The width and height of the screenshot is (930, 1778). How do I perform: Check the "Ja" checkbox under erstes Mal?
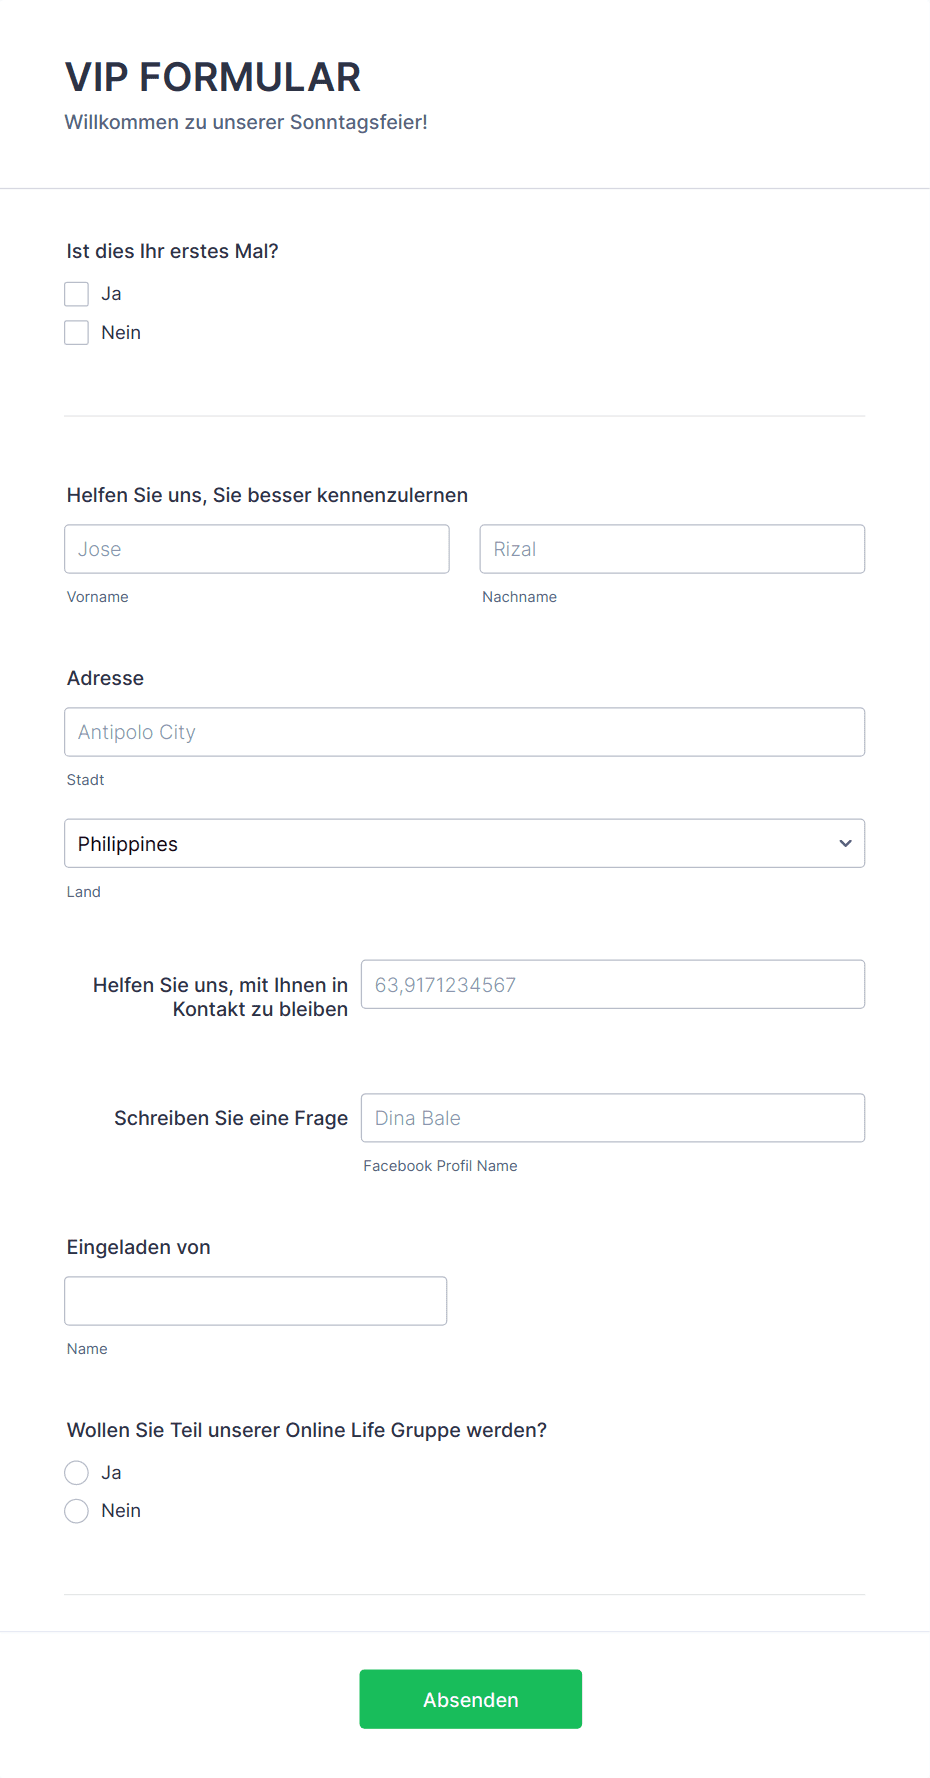tap(76, 293)
